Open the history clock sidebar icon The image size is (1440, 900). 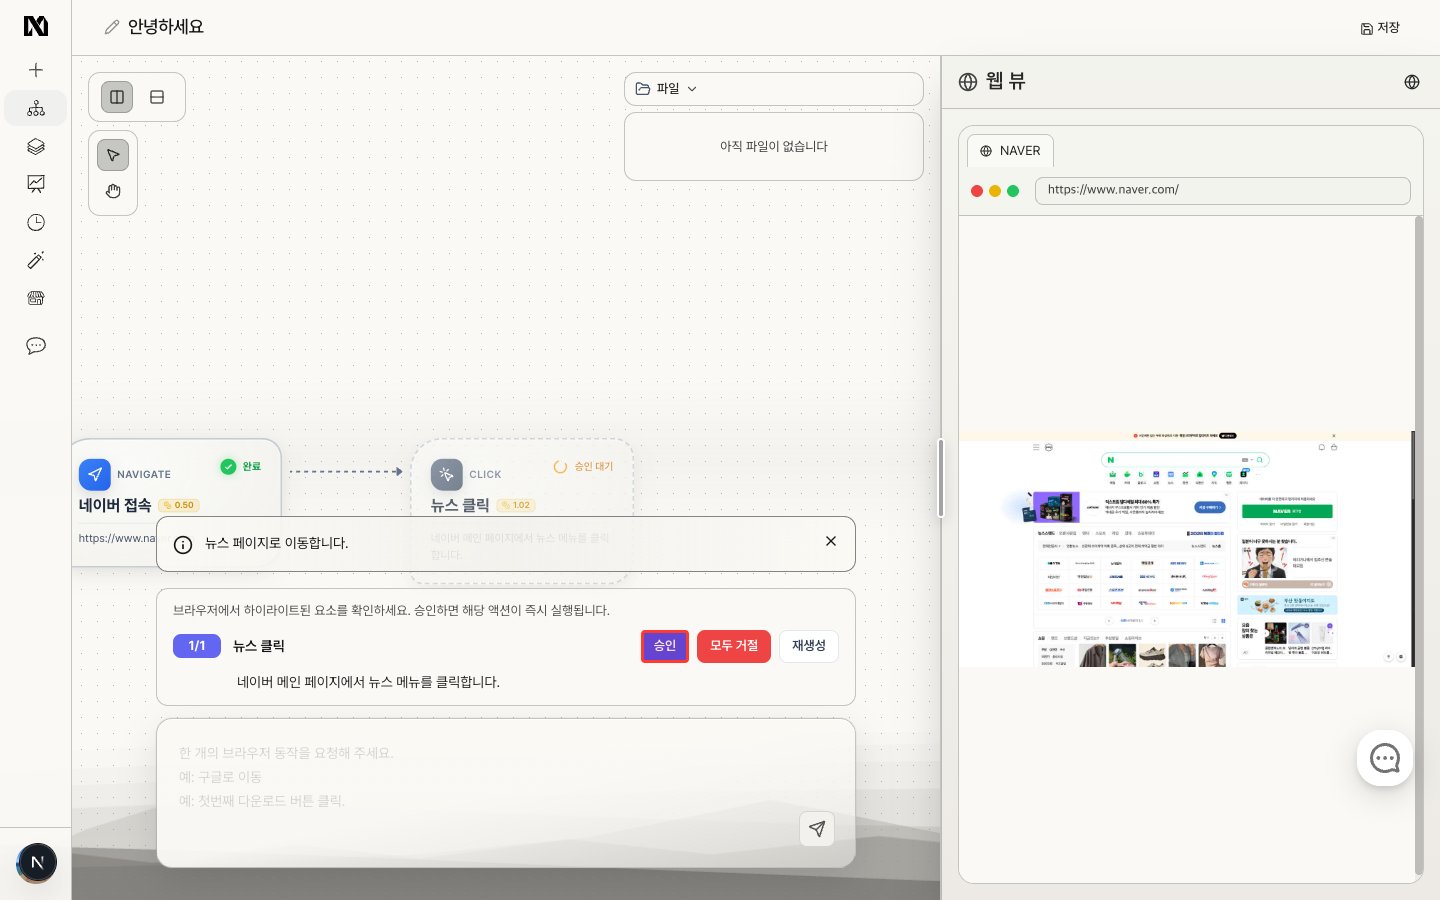pos(36,222)
